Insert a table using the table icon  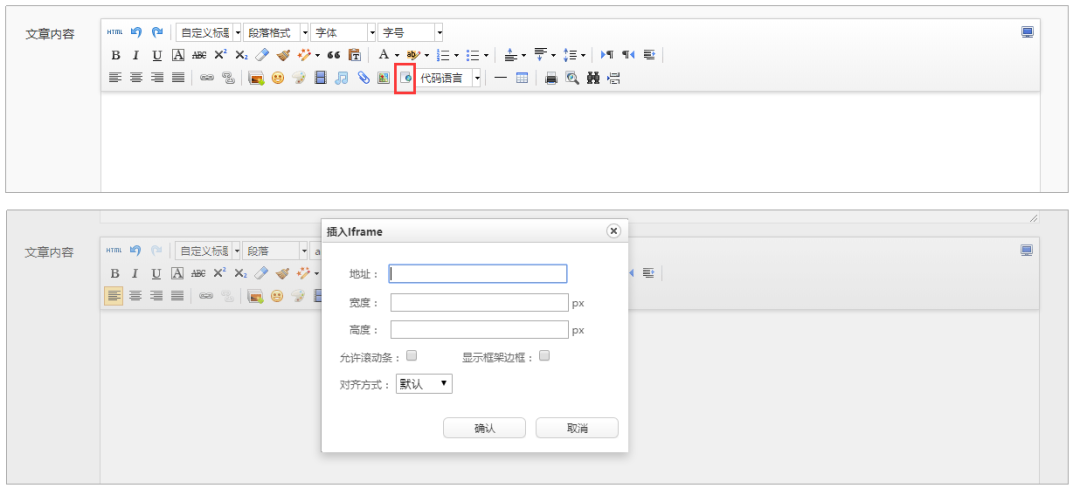tap(522, 78)
